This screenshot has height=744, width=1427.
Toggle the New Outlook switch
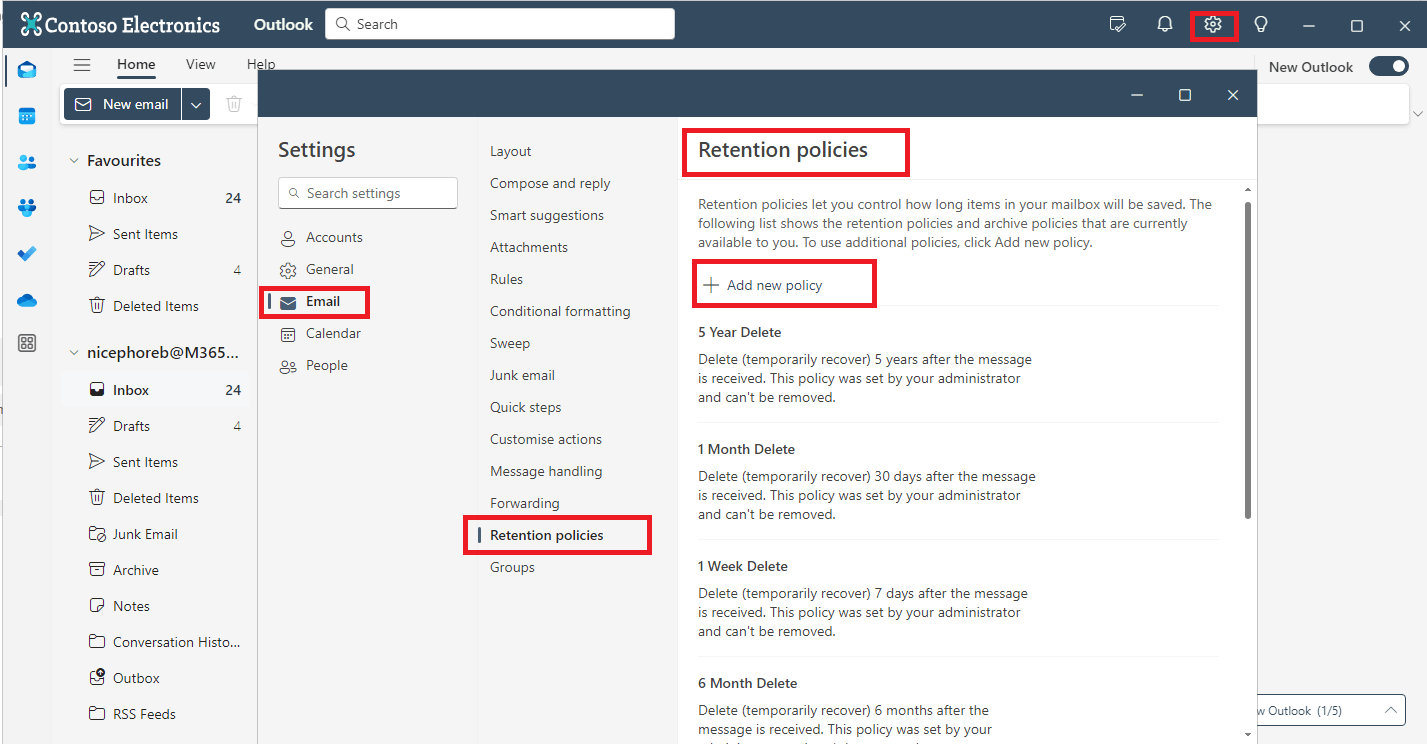(x=1388, y=66)
